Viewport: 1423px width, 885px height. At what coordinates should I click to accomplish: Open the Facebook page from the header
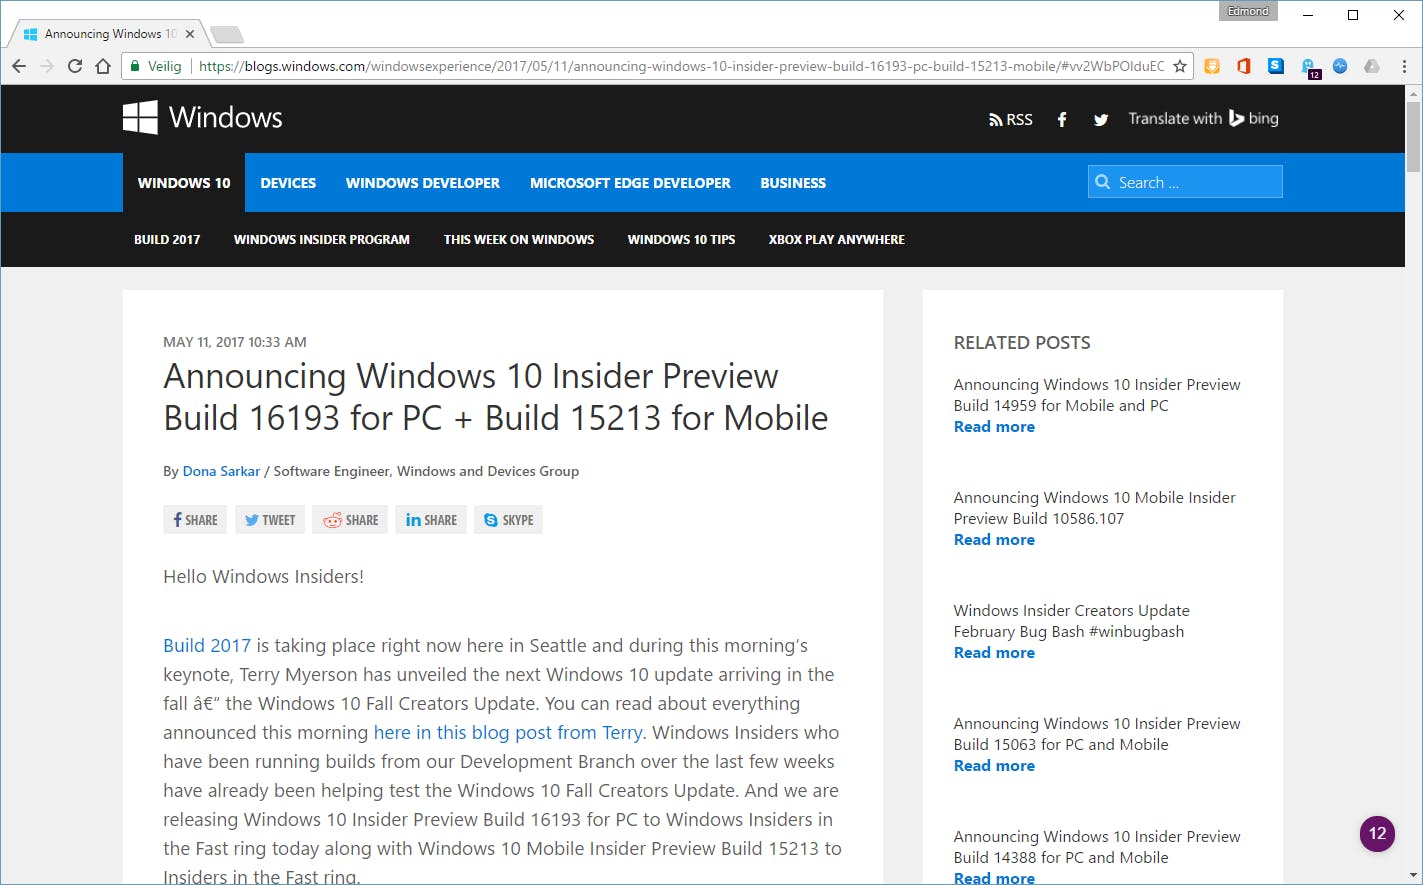click(x=1062, y=119)
